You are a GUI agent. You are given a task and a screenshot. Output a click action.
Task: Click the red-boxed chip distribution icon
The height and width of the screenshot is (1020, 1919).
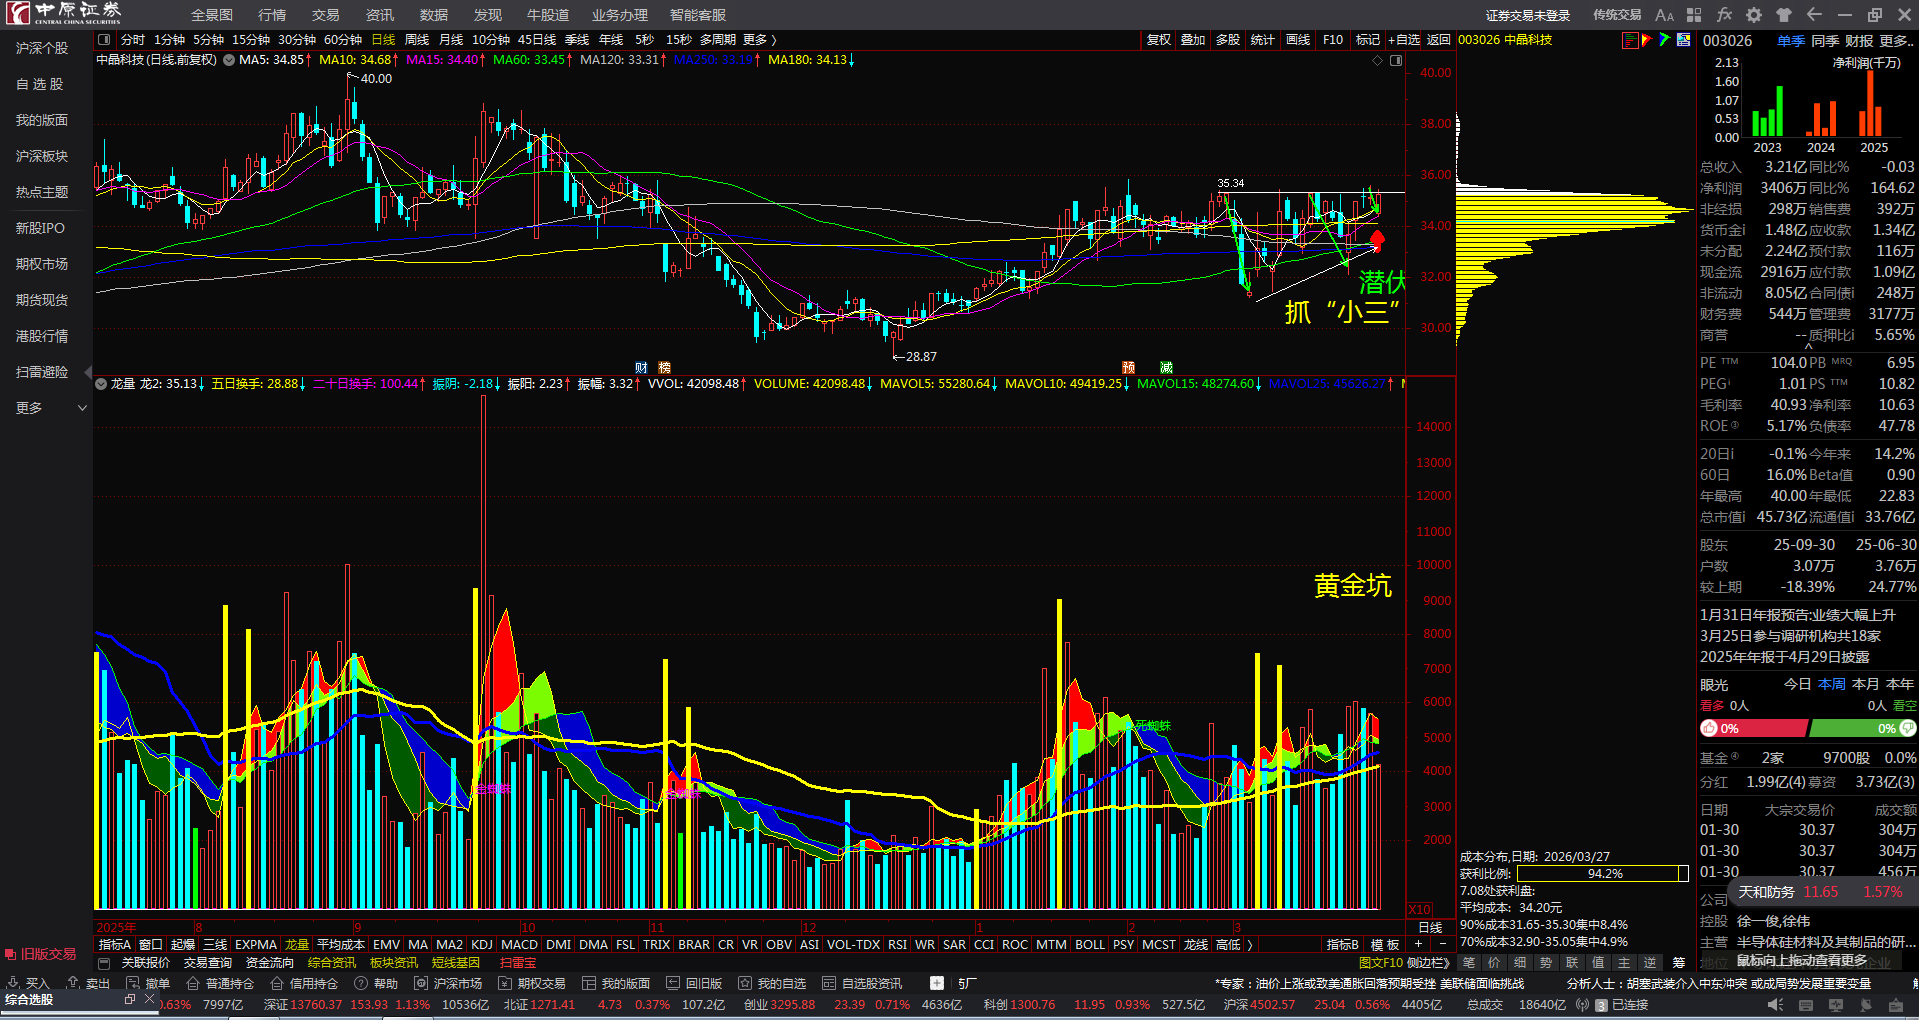1630,40
